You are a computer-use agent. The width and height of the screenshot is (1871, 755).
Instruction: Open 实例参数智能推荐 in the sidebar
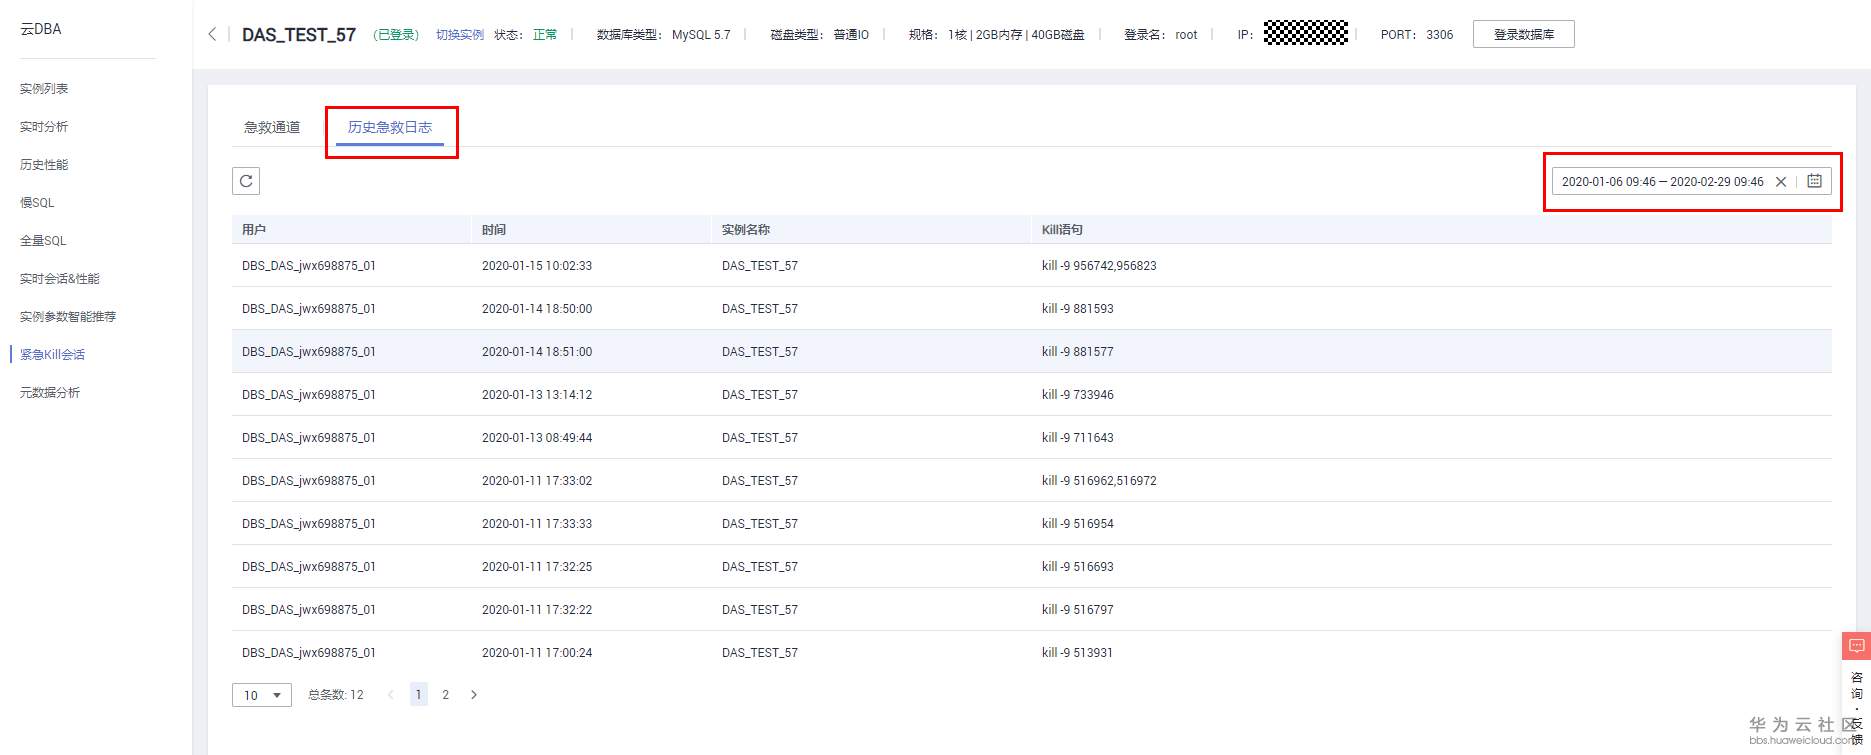(x=68, y=317)
